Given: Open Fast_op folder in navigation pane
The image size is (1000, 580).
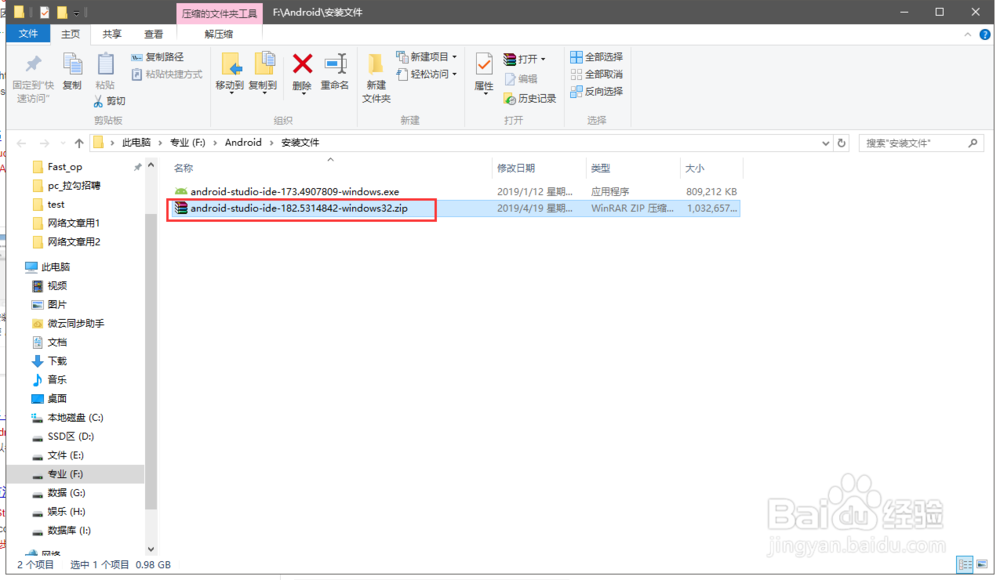Looking at the screenshot, I should tap(64, 167).
